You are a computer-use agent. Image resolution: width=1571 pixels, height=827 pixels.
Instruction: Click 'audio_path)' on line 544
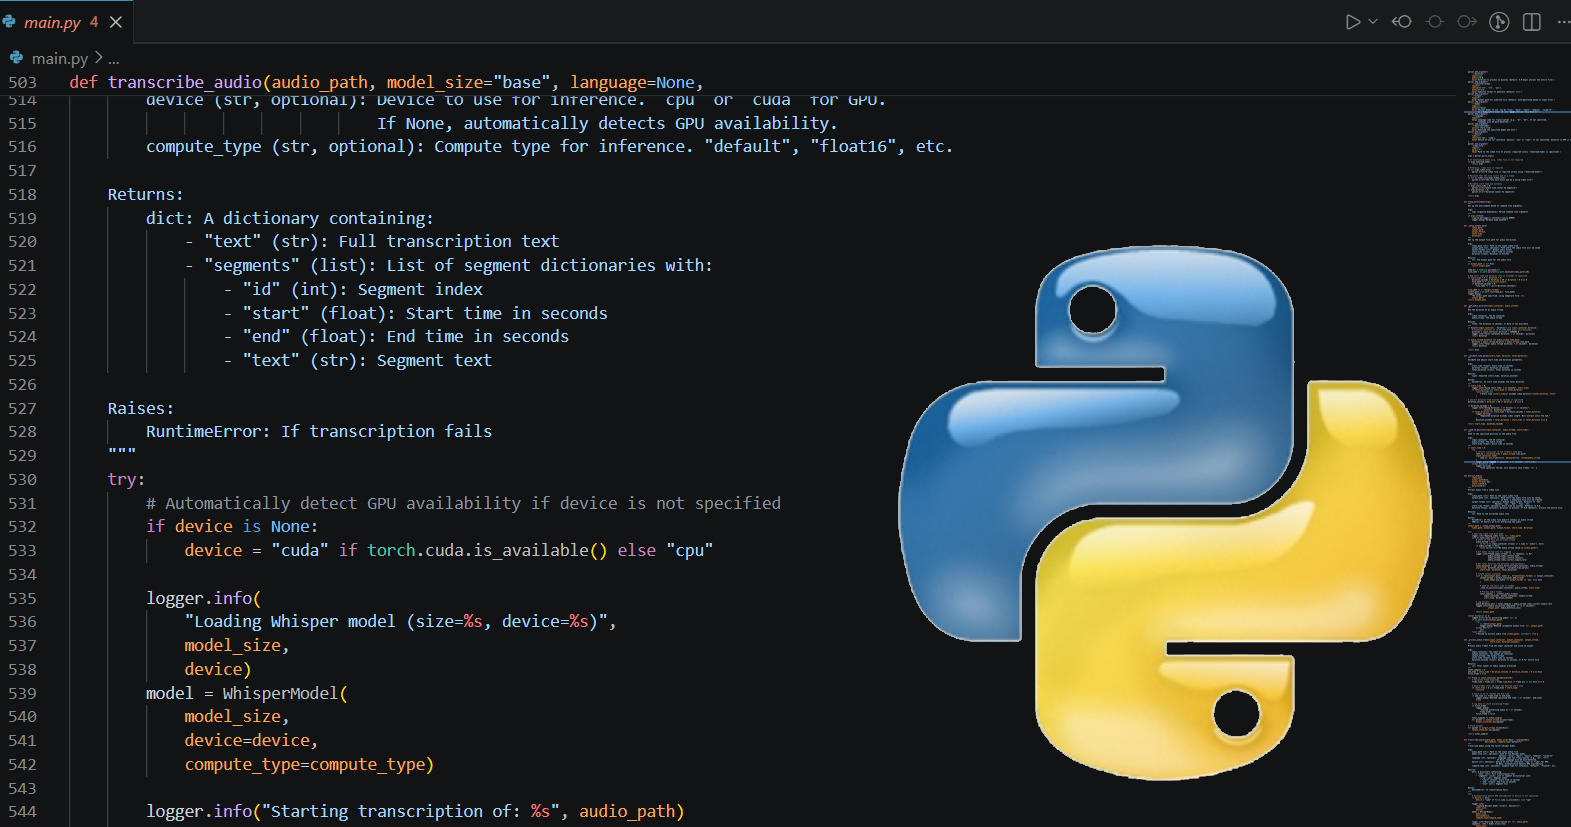[632, 812]
